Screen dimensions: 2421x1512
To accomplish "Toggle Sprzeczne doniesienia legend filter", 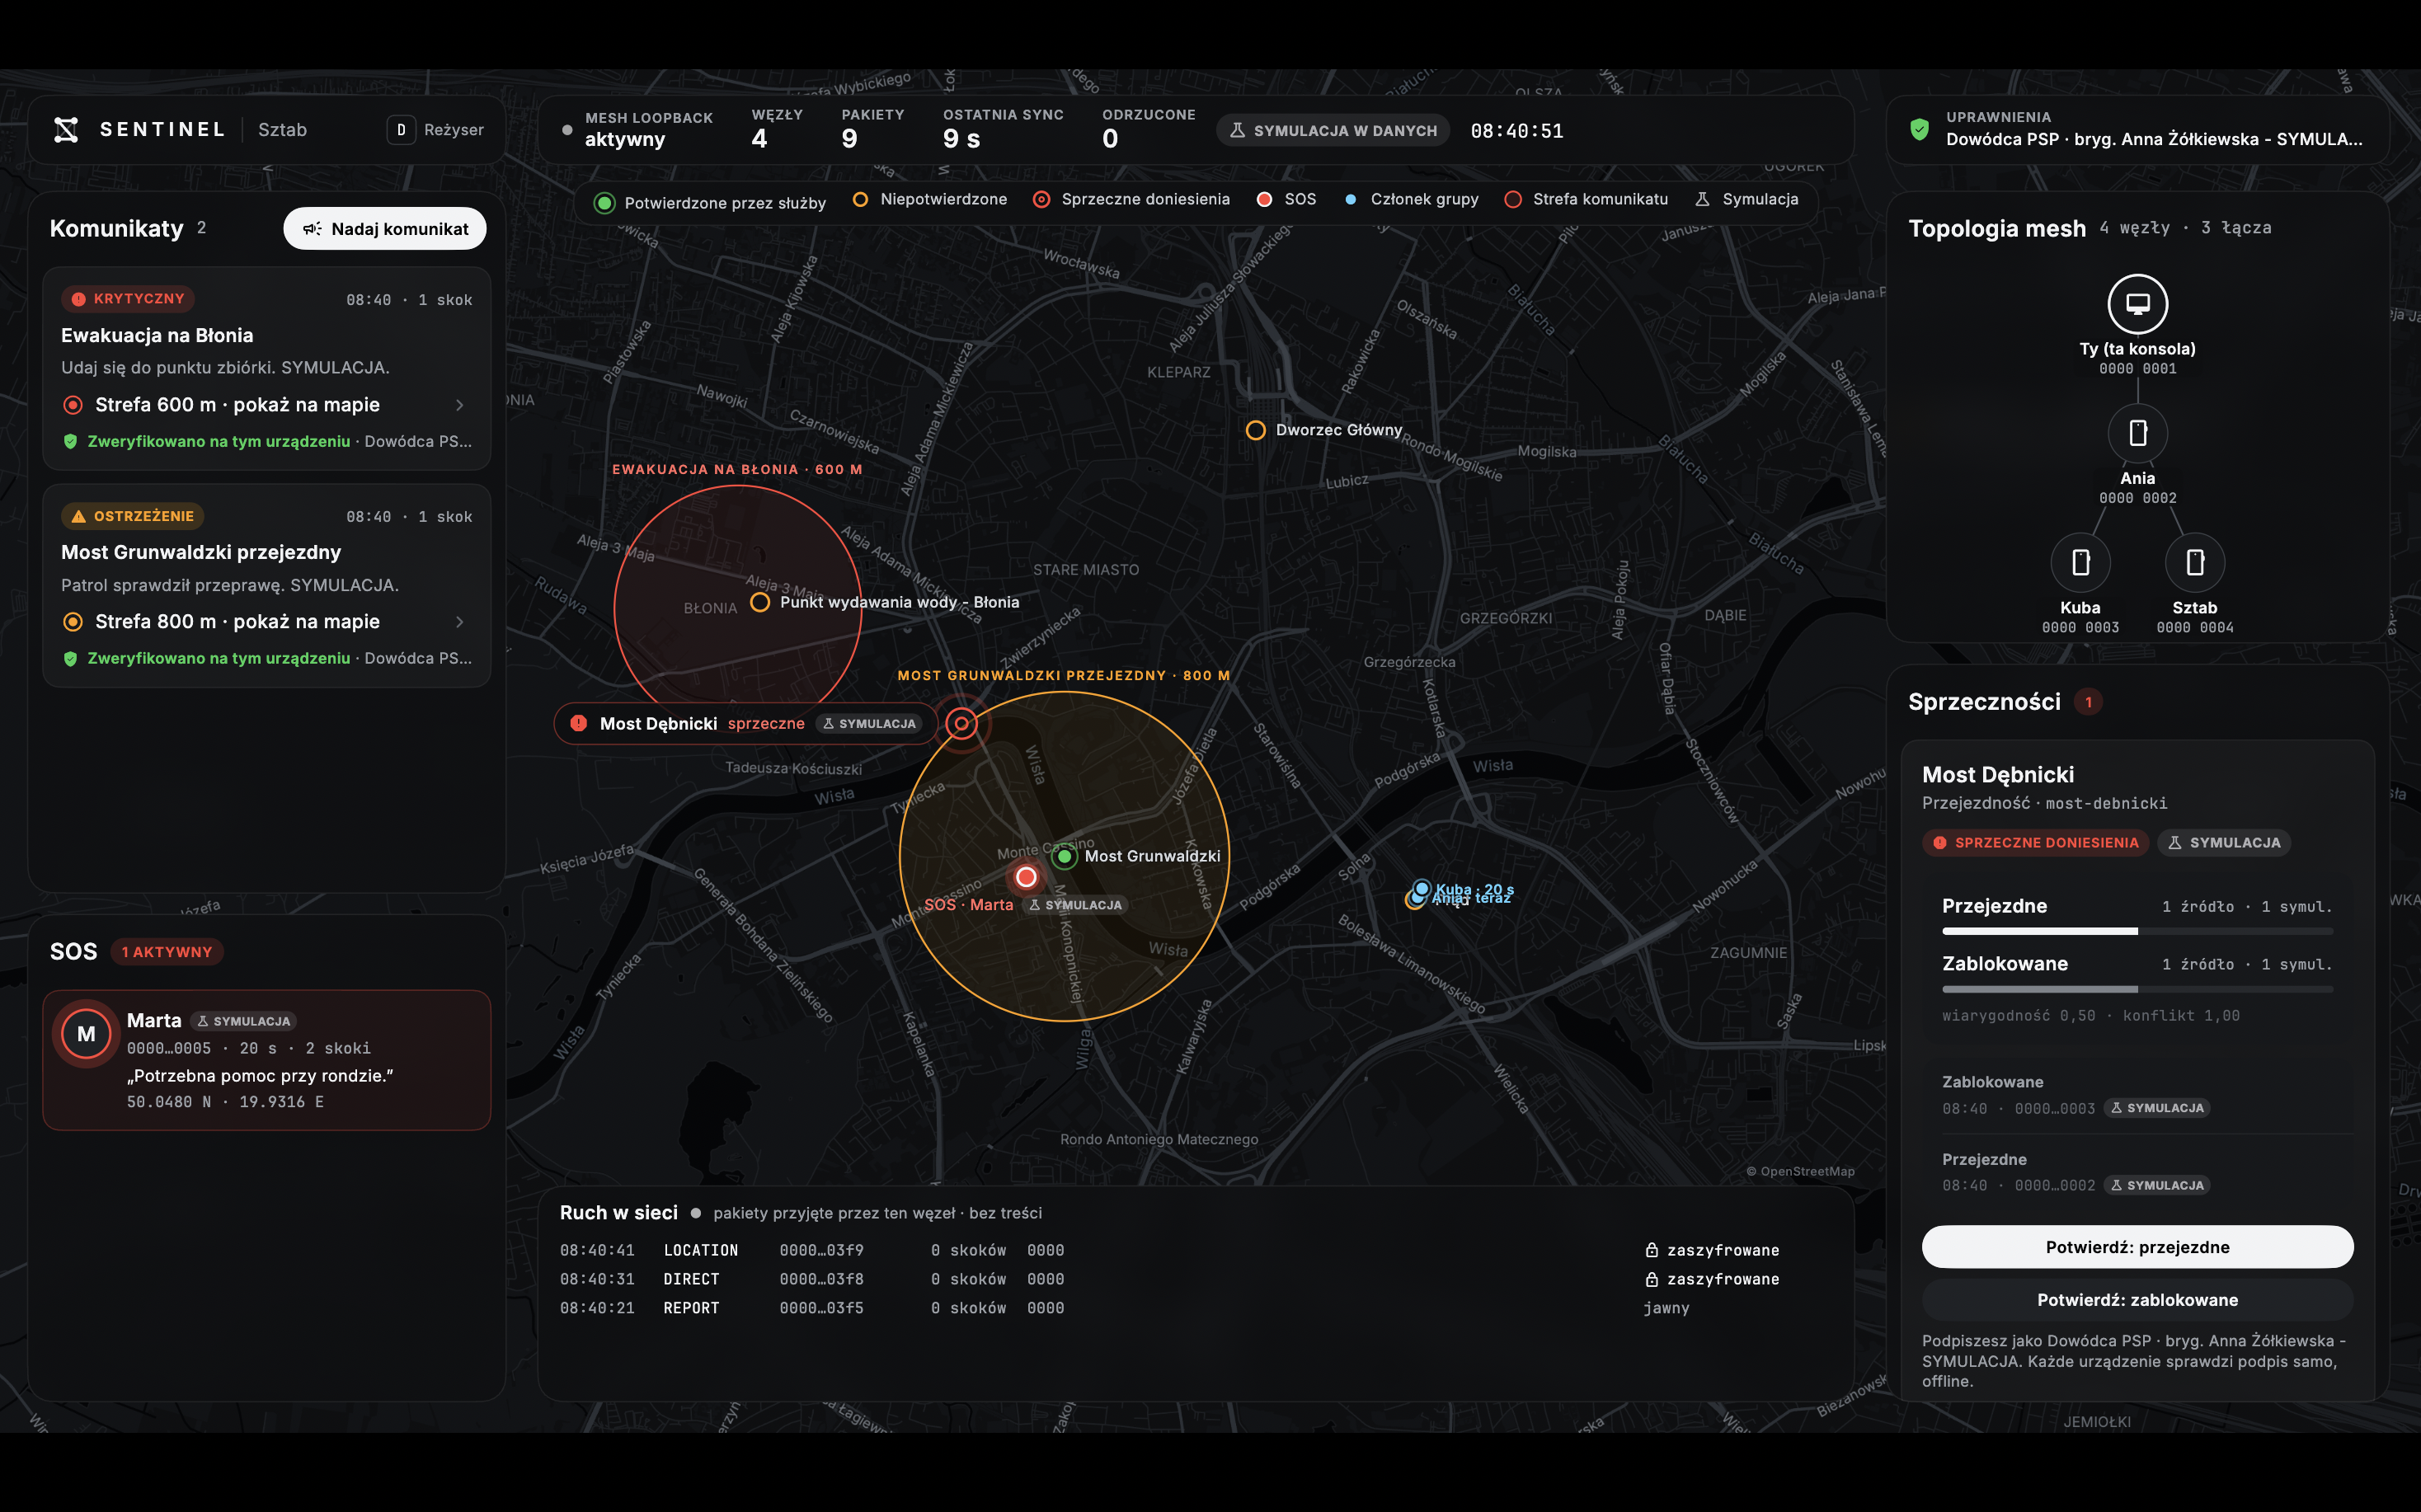I will pos(1131,199).
